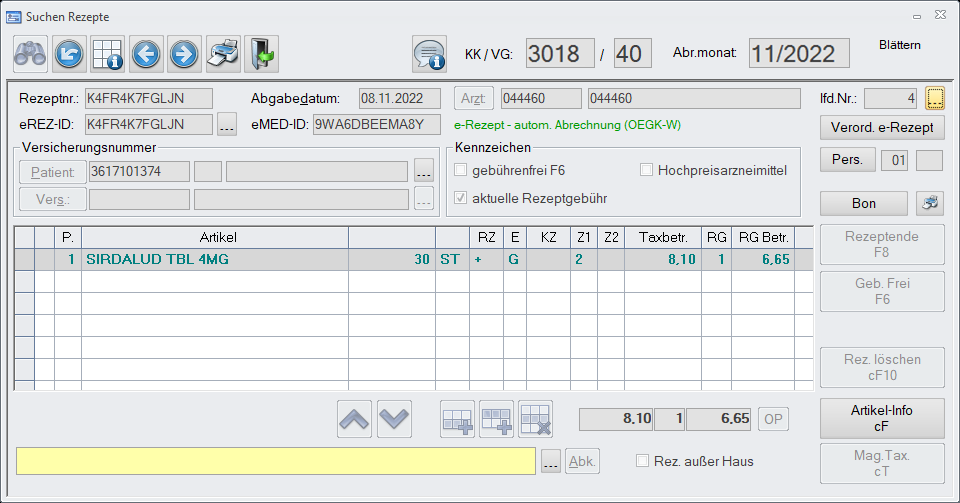Click the printer icon in toolbar
The width and height of the screenshot is (960, 503).
pyautogui.click(x=223, y=52)
